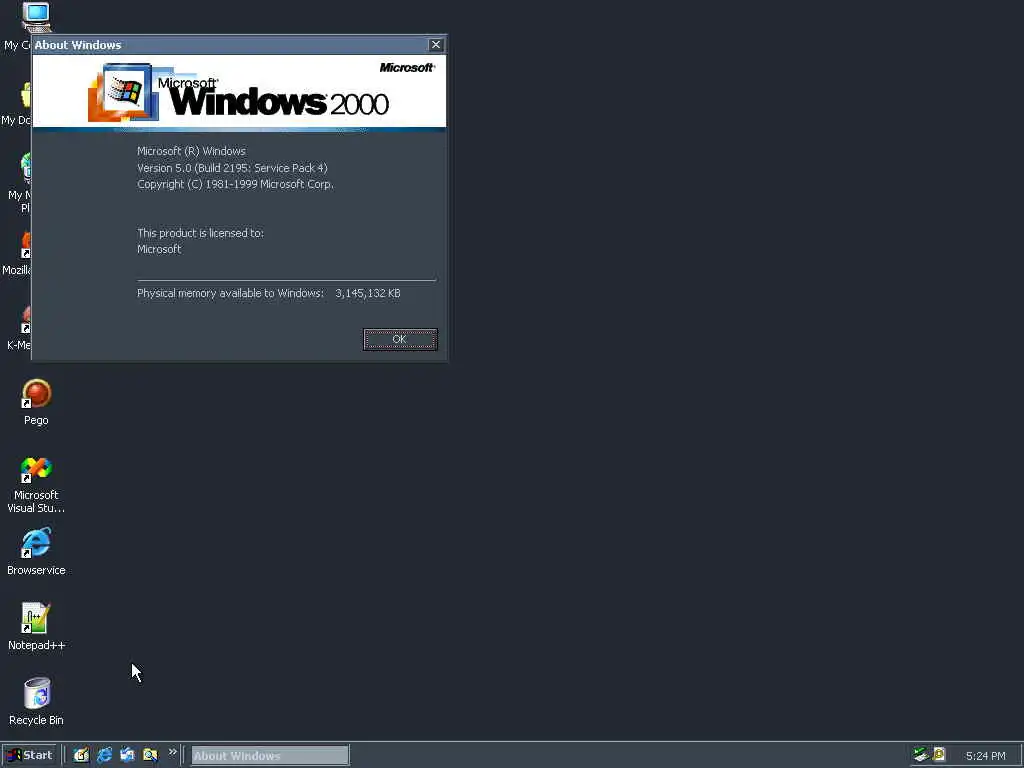Launch Outlook Express from Quick Launch
Screen dimensions: 1024x768
coord(127,755)
